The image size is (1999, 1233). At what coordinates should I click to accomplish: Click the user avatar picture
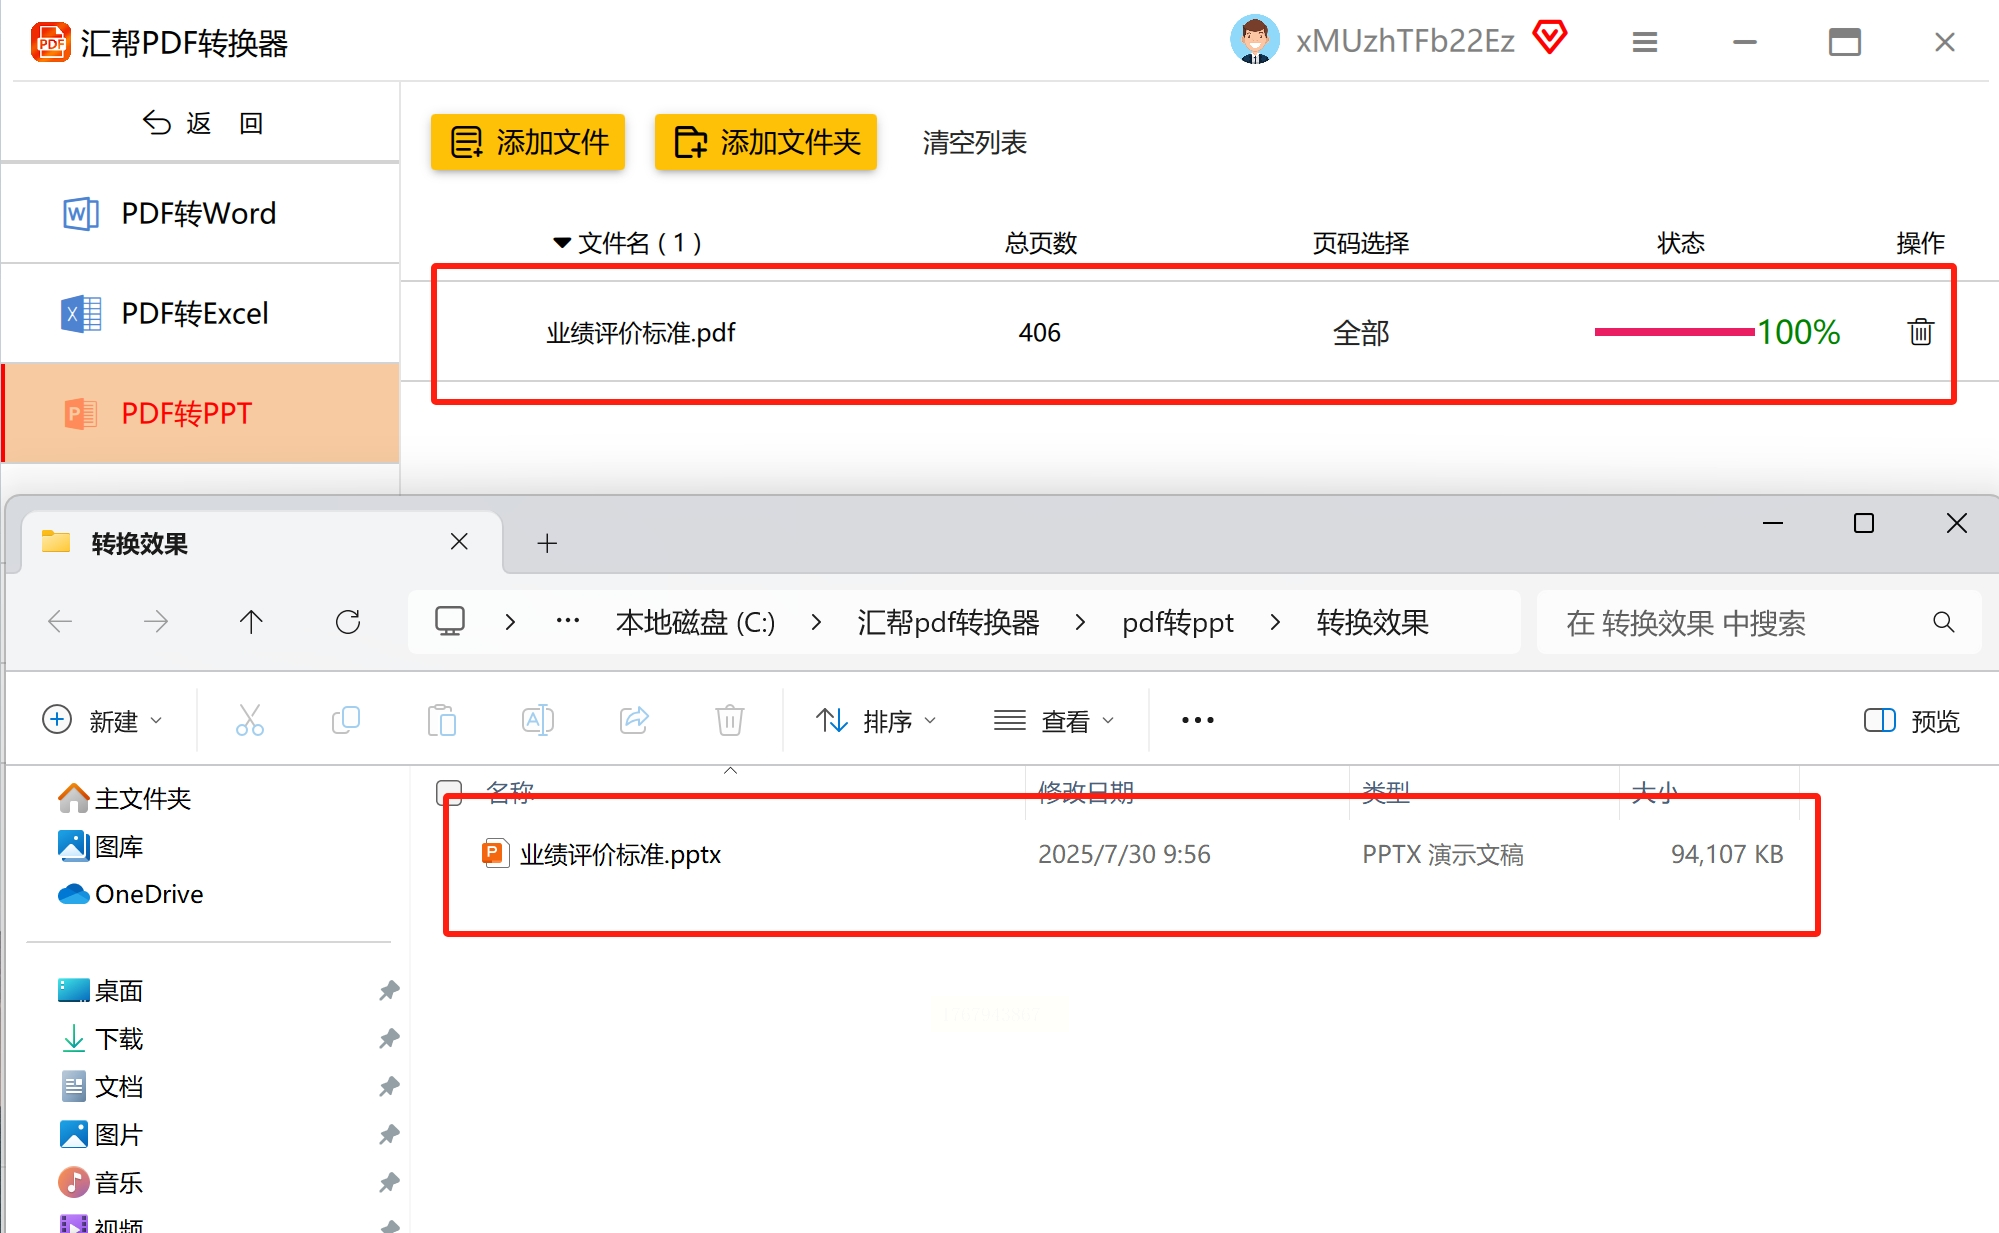(1254, 40)
